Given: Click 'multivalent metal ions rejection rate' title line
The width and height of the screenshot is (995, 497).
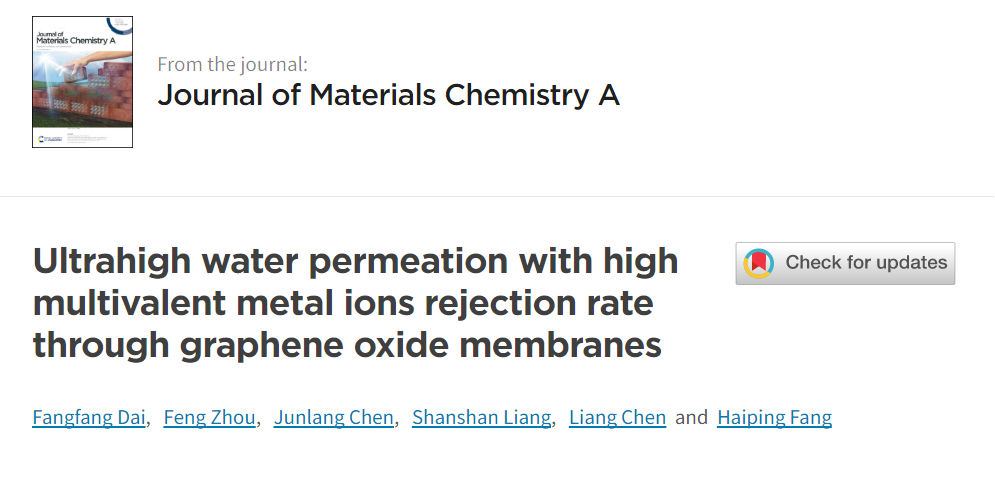Looking at the screenshot, I should 344,303.
